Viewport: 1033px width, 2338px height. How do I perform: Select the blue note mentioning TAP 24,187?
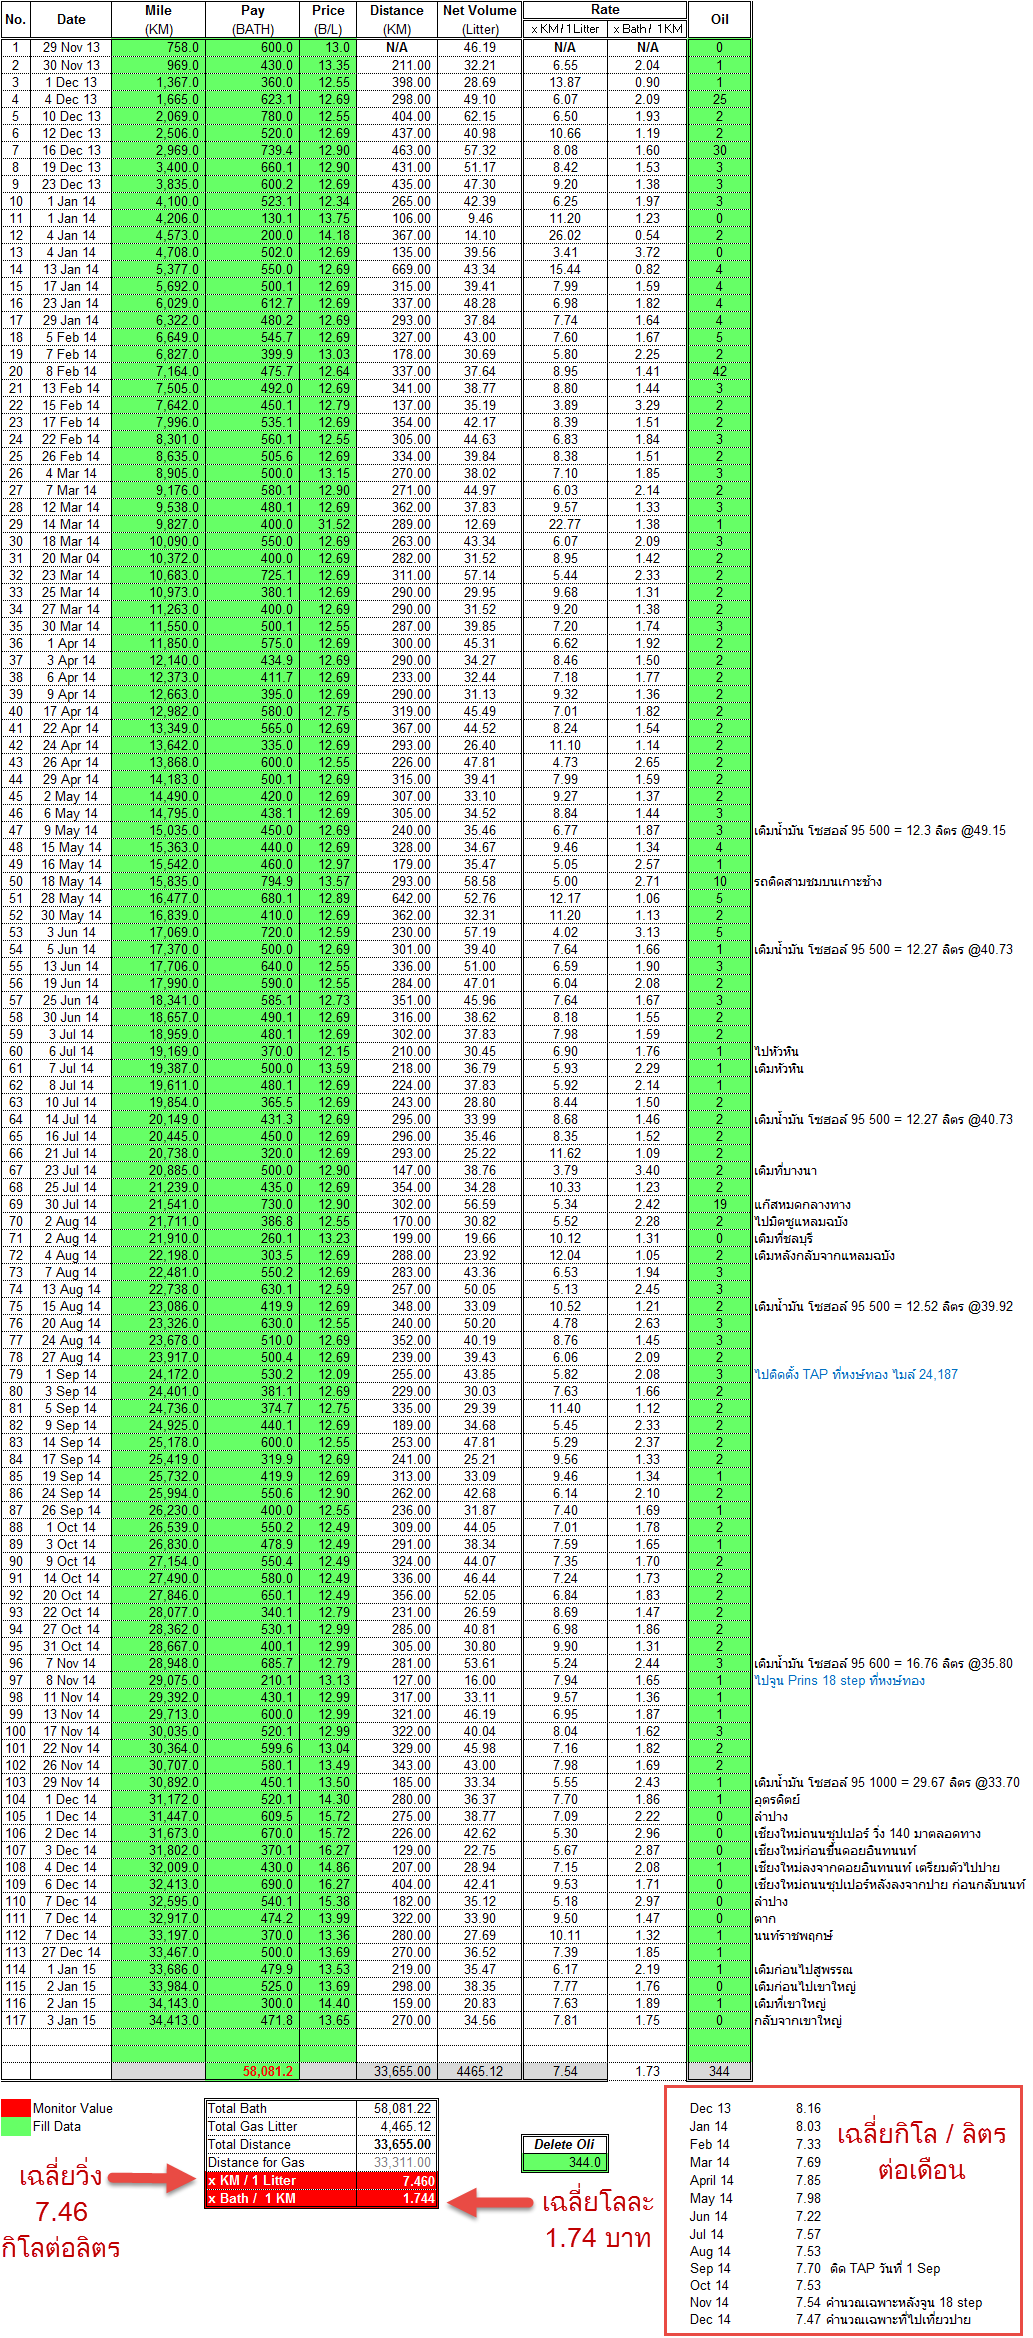pyautogui.click(x=856, y=1374)
